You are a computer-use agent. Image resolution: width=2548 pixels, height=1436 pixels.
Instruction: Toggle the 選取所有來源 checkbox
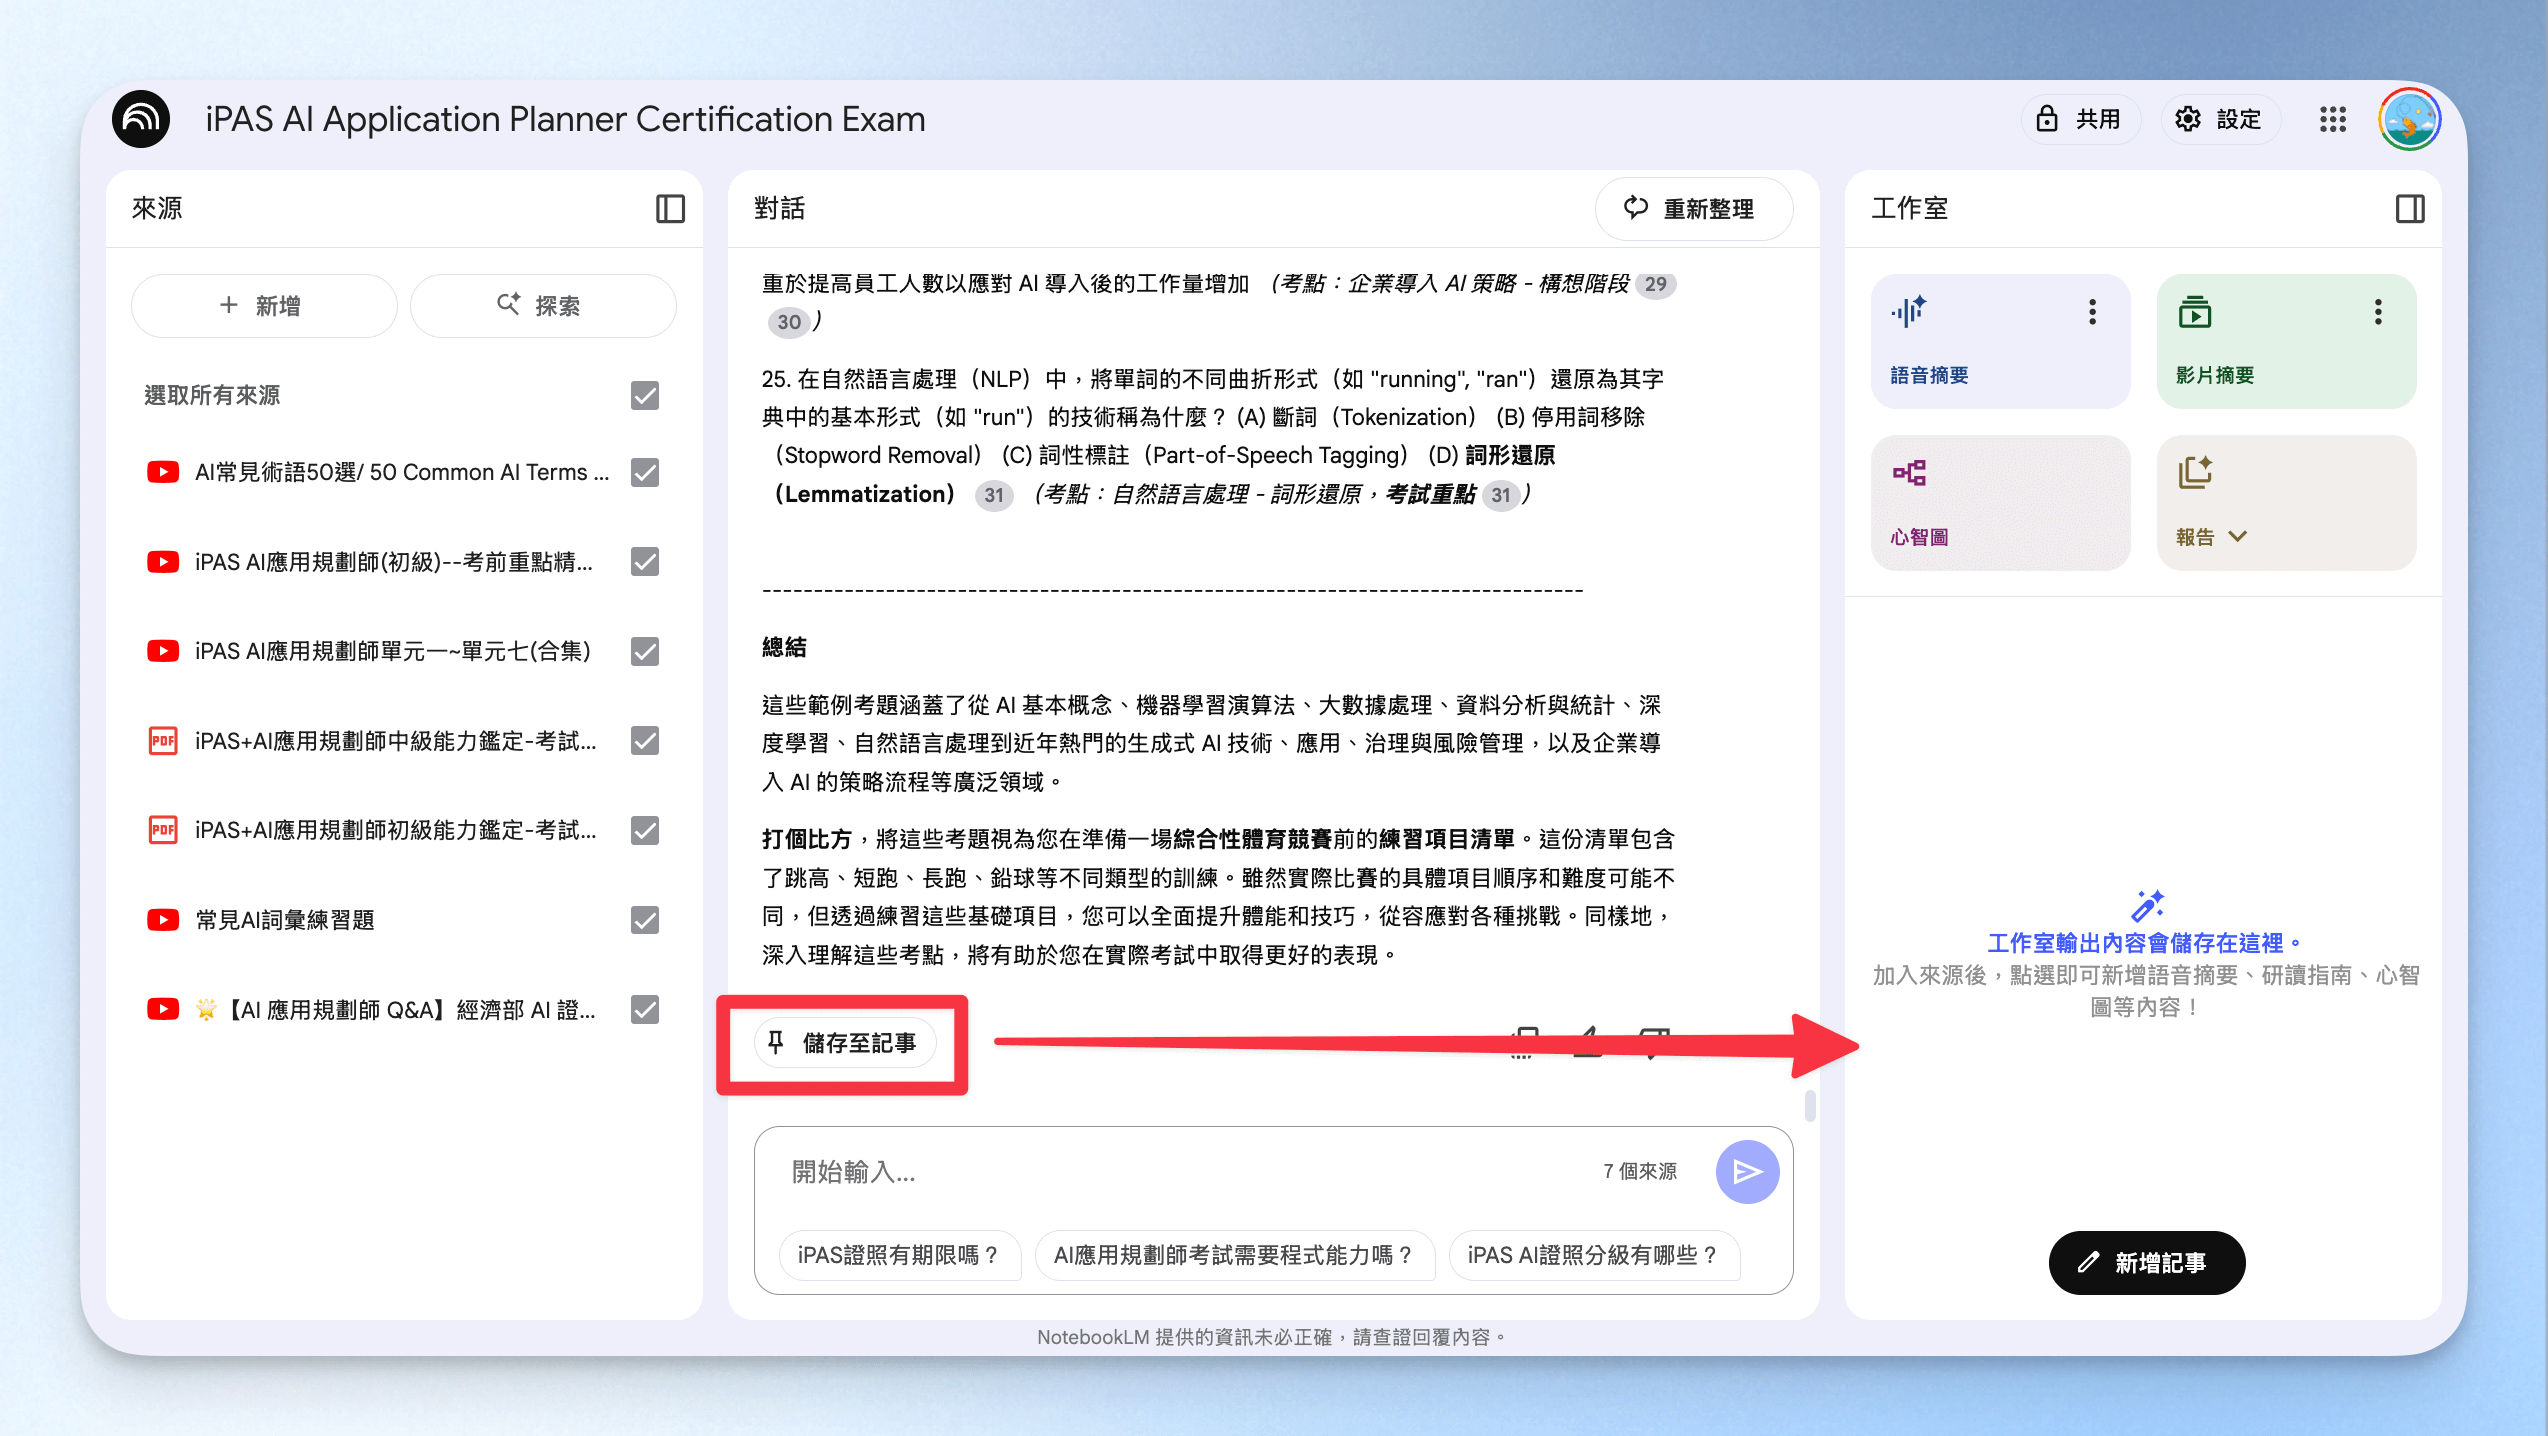[x=645, y=396]
